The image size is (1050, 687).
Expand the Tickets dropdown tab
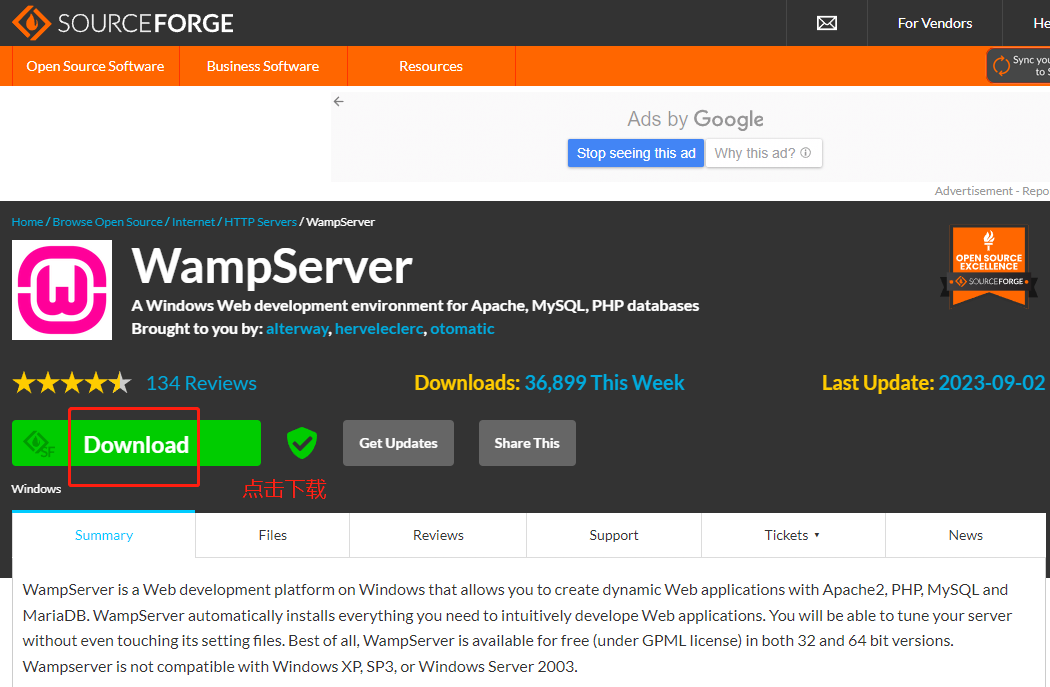(793, 535)
